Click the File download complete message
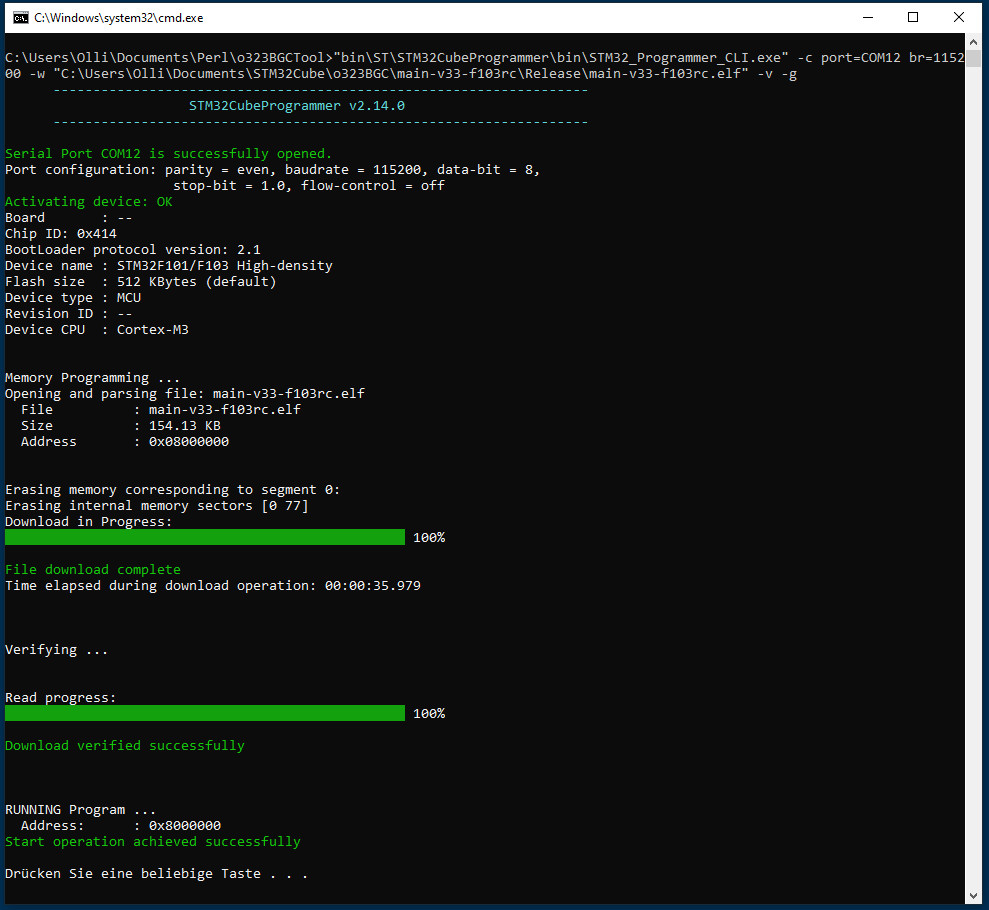Screen dimensions: 989x910 pyautogui.click(x=93, y=570)
